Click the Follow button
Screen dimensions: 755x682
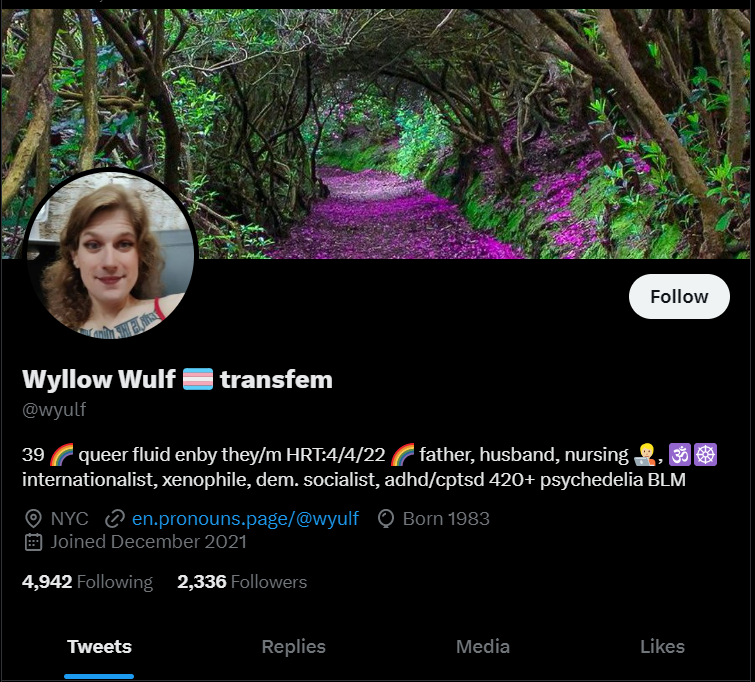(679, 296)
